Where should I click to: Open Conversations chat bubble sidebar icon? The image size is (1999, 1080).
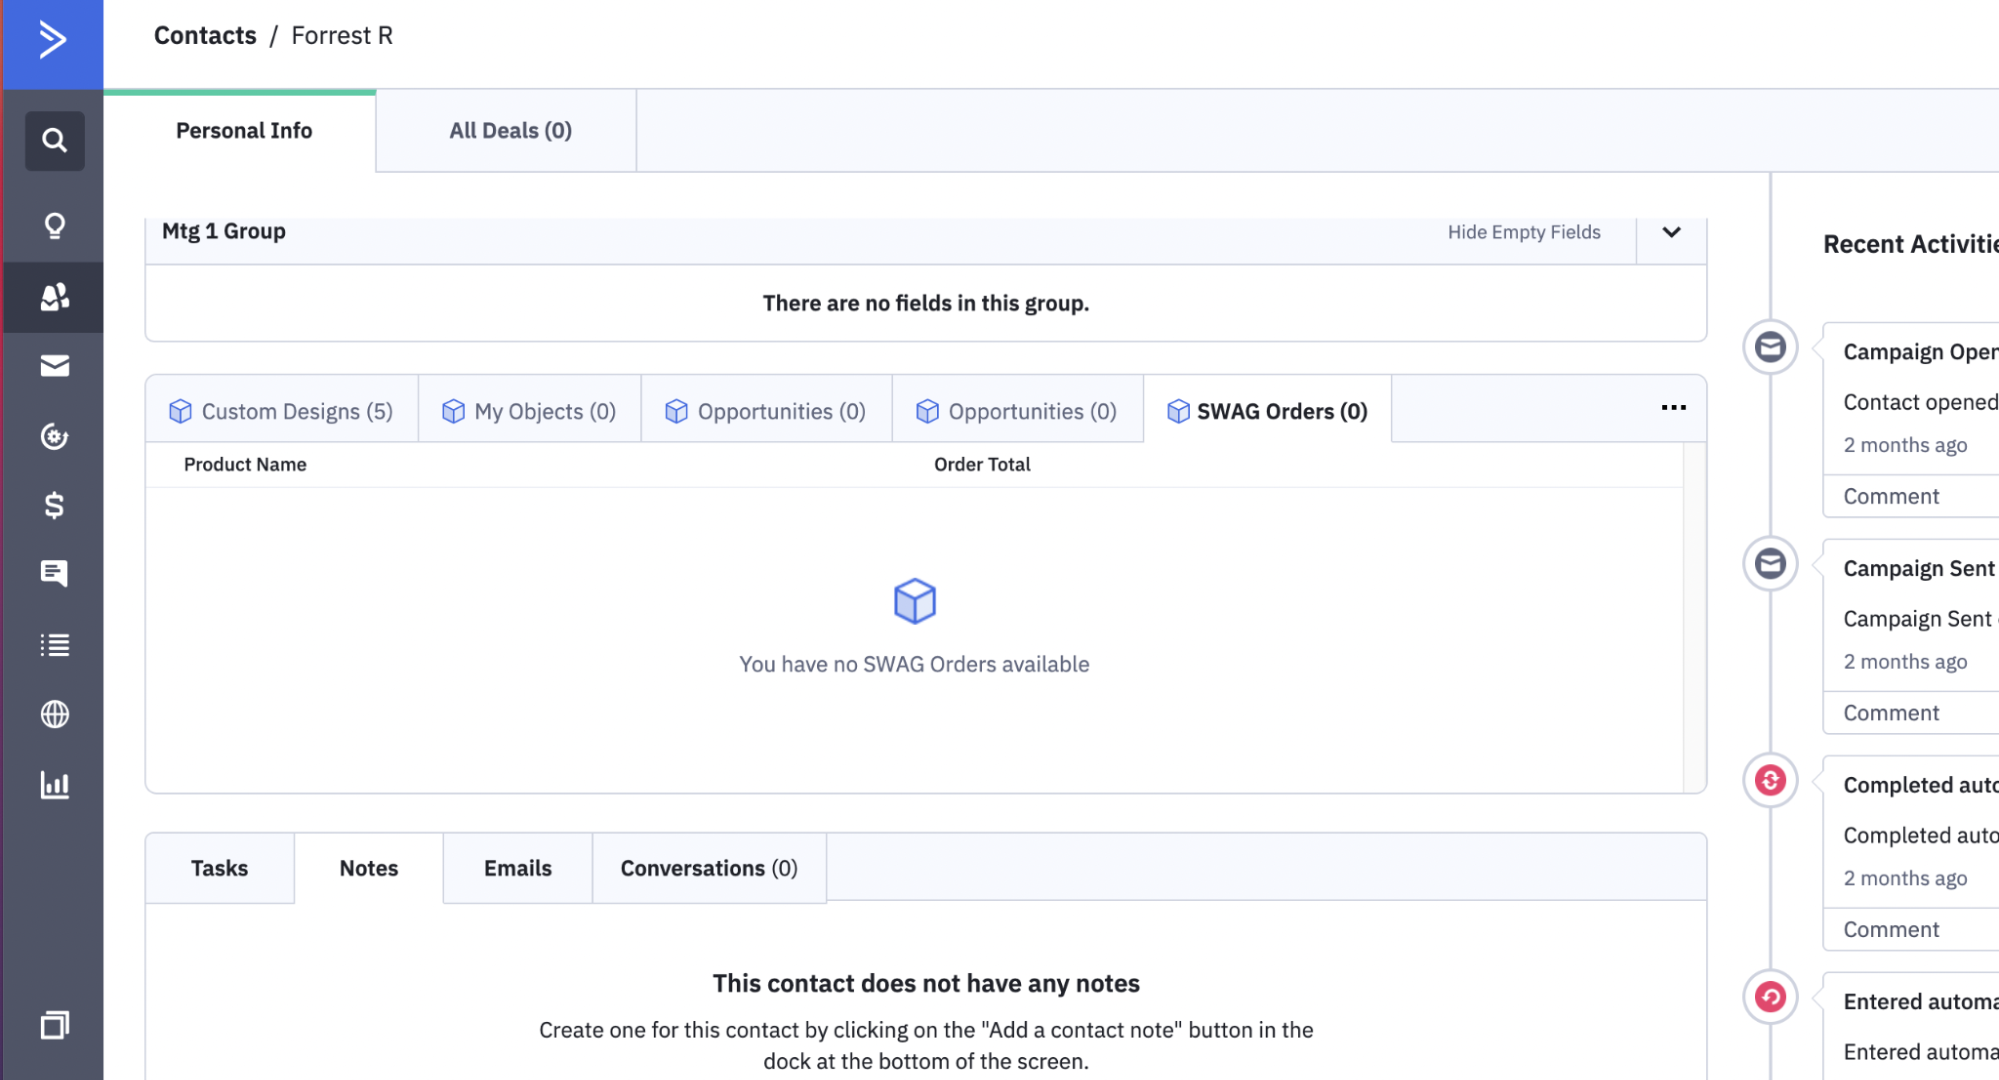[54, 573]
